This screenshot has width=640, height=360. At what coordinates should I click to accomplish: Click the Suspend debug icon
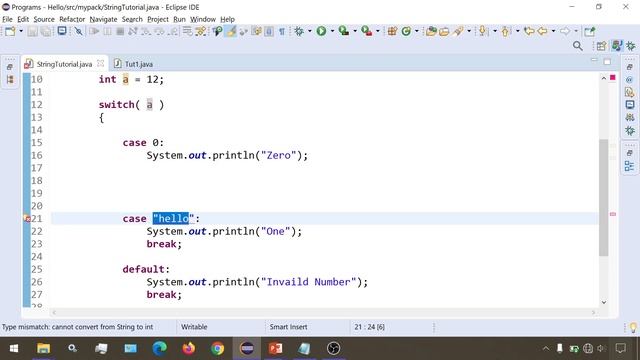click(107, 31)
